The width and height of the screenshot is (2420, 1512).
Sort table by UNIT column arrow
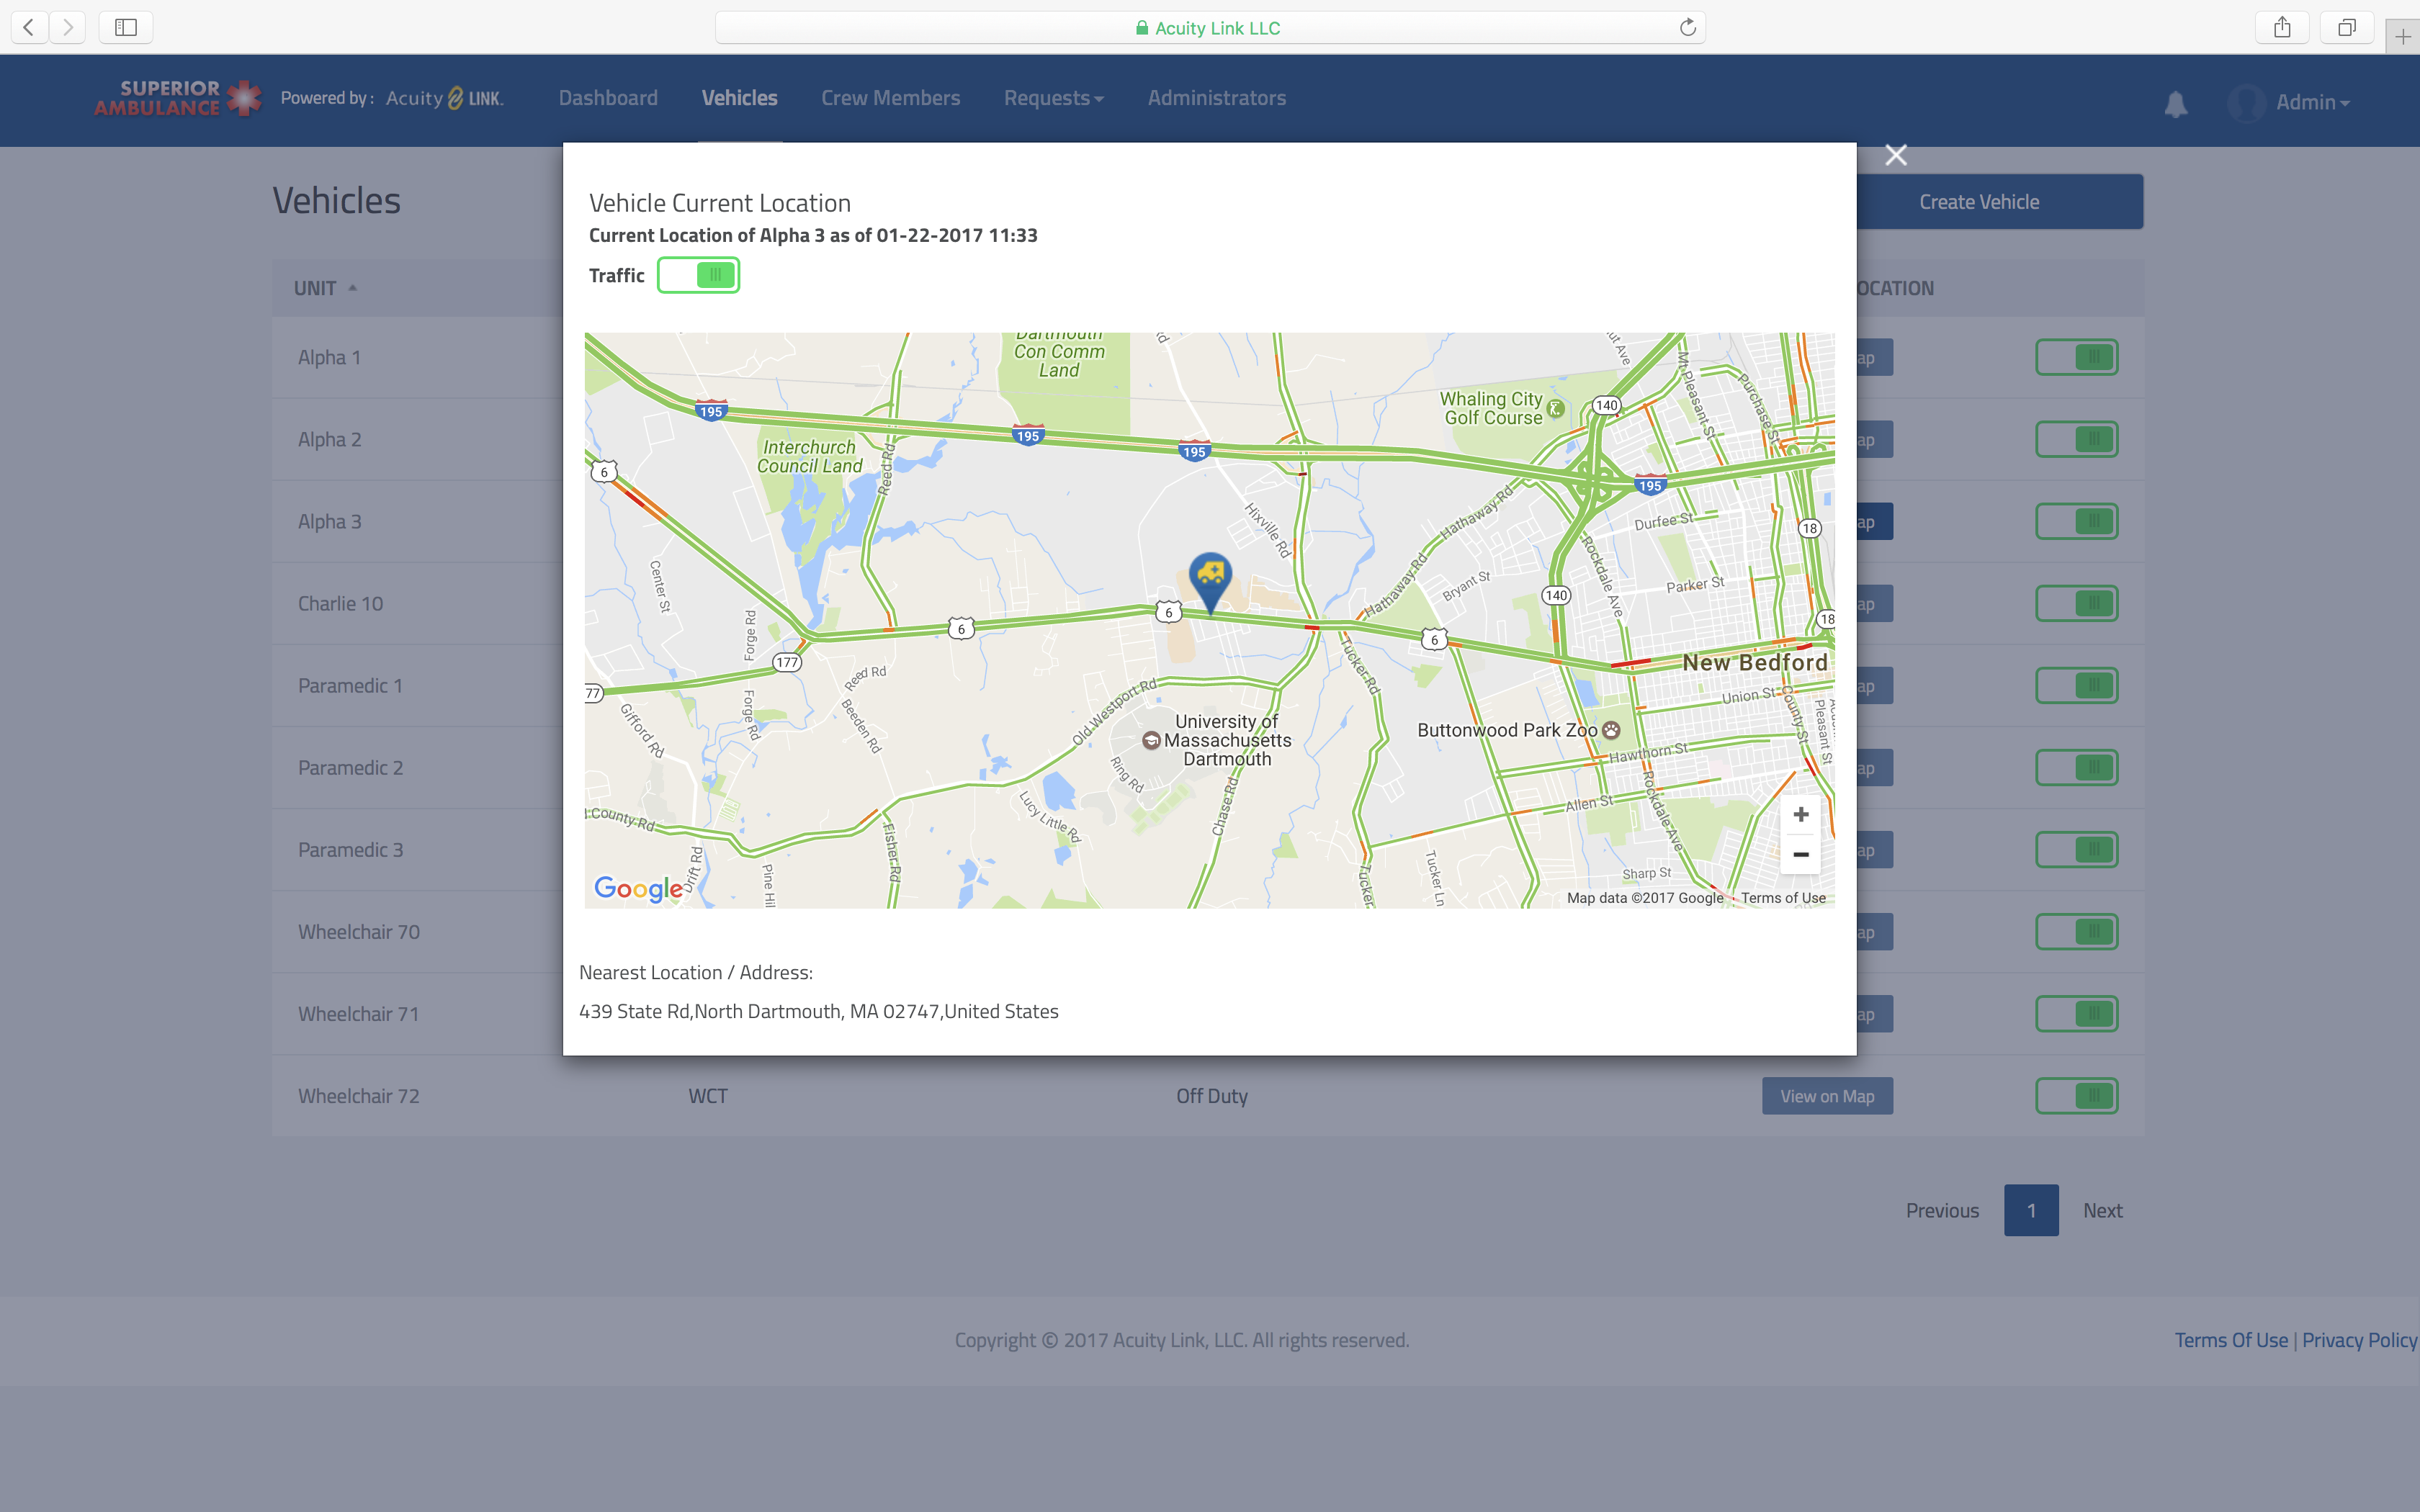click(352, 288)
